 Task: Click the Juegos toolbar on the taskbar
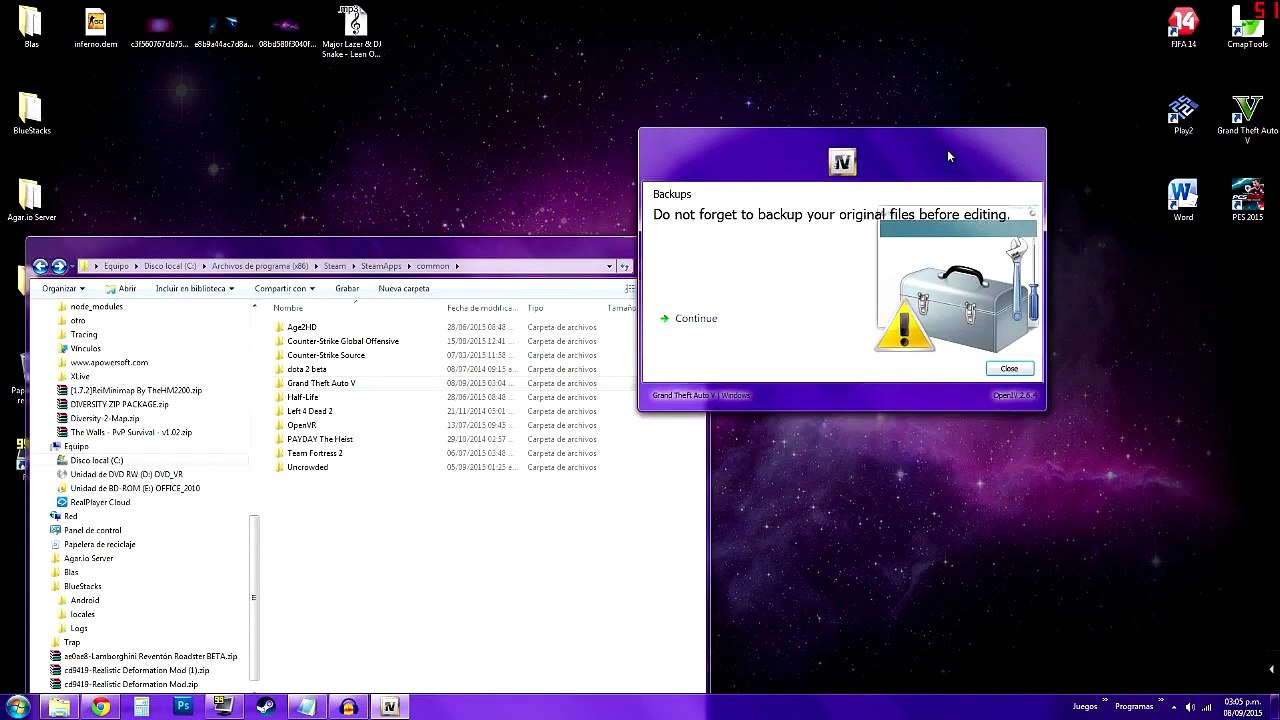(1085, 707)
